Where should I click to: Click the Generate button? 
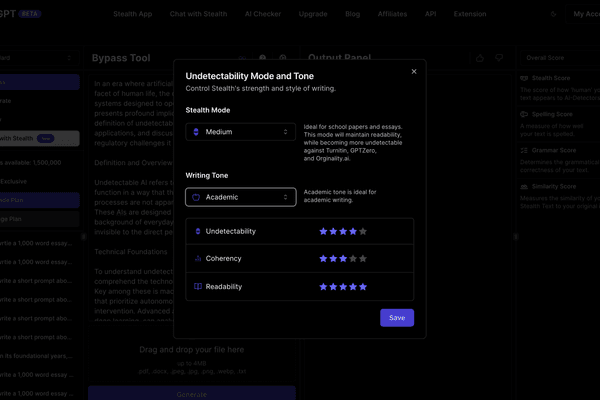click(191, 394)
